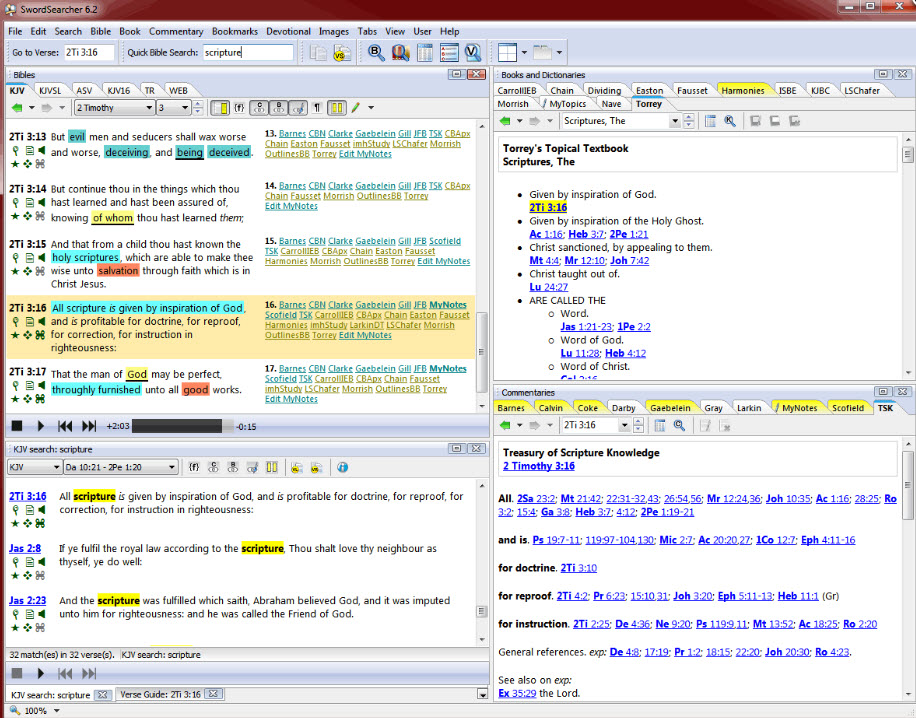Toggle user notes link button in Bibles toolbar
The width and height of the screenshot is (916, 718).
pos(299,107)
